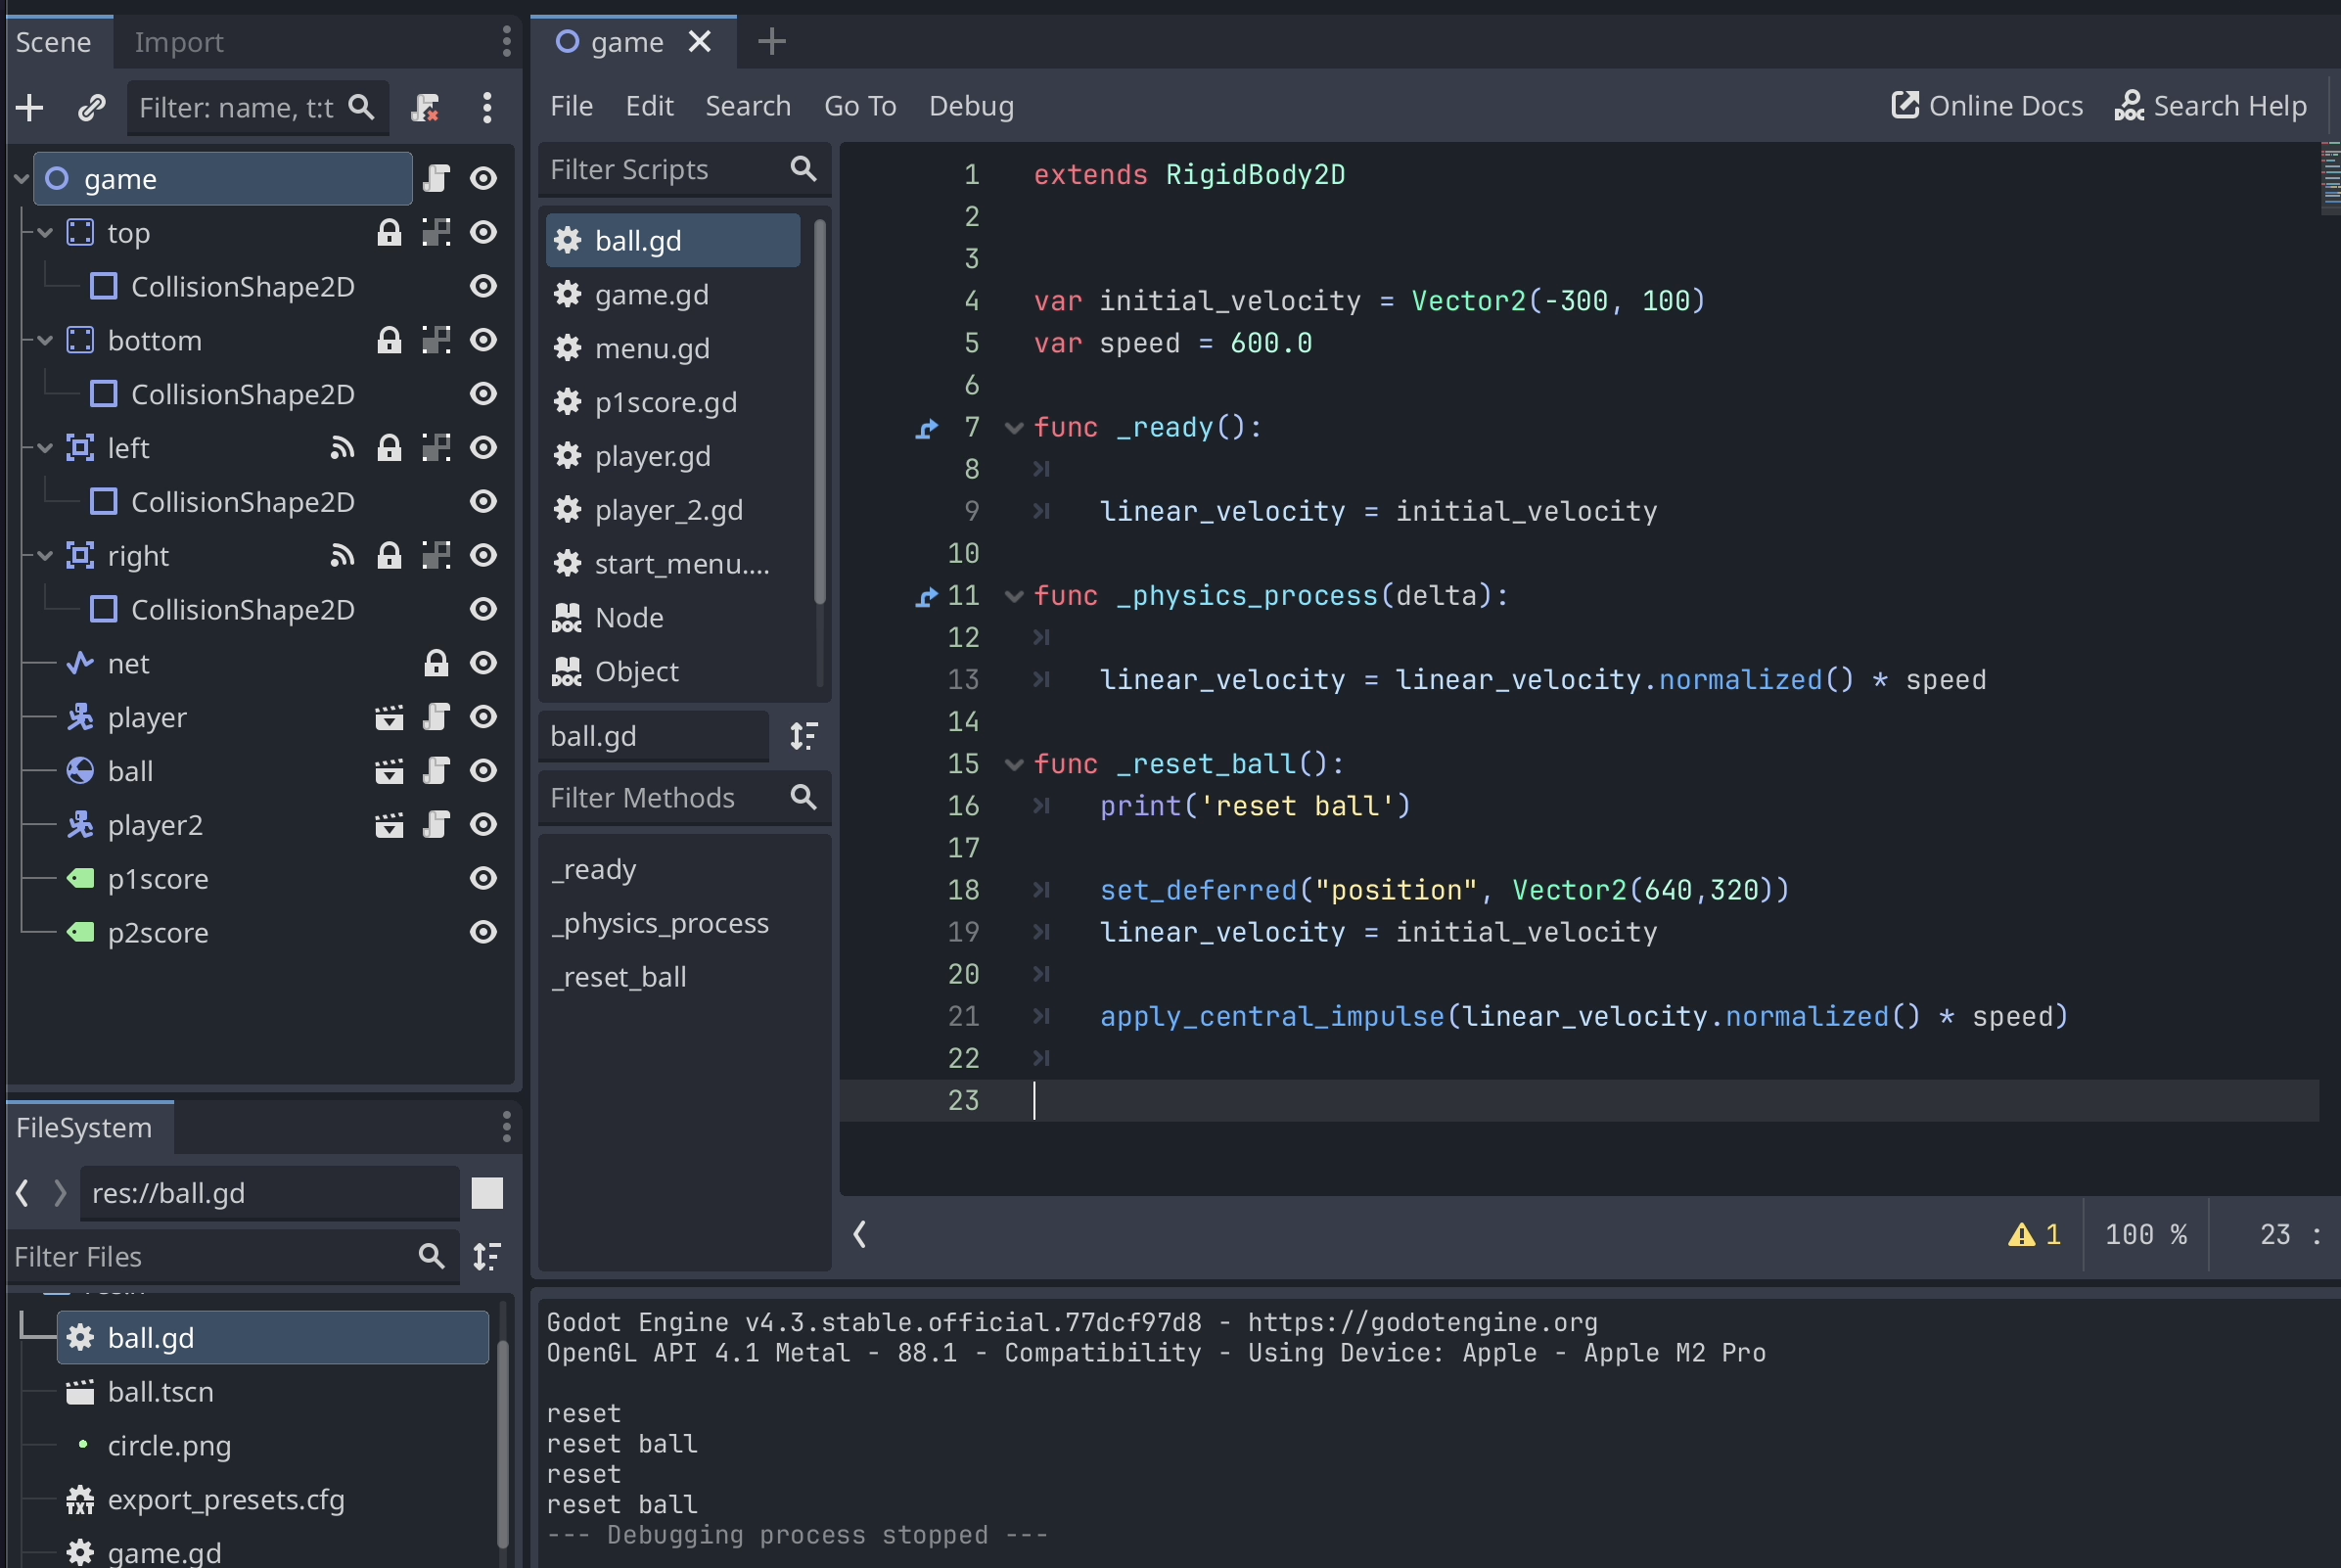The width and height of the screenshot is (2341, 1568).
Task: Click the res://ball.gd path field
Action: (x=270, y=1193)
